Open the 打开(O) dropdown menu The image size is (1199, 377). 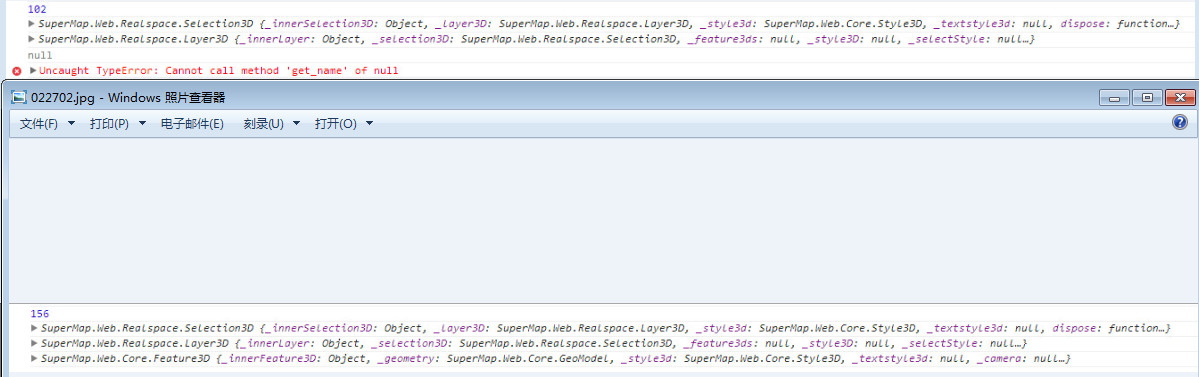pos(343,124)
